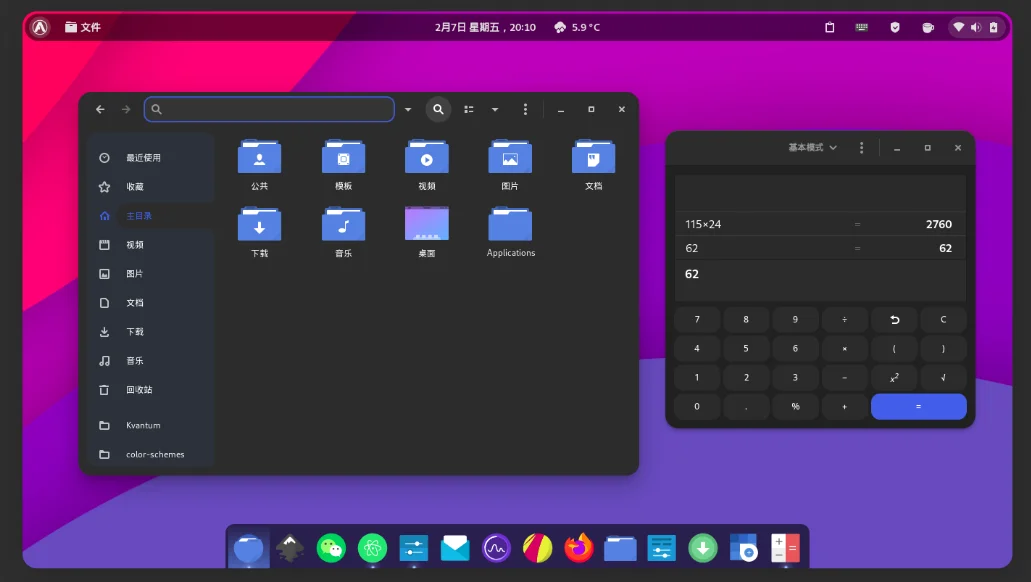Open dropdown arrow beside the search field
This screenshot has height=582, width=1031.
(x=408, y=109)
